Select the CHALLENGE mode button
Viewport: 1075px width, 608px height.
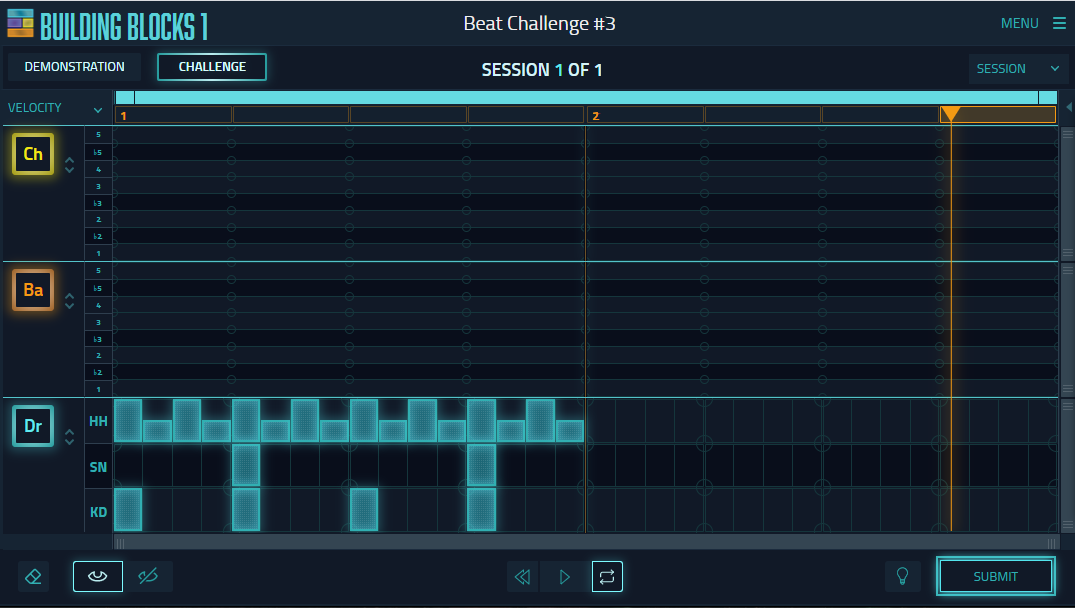point(211,67)
